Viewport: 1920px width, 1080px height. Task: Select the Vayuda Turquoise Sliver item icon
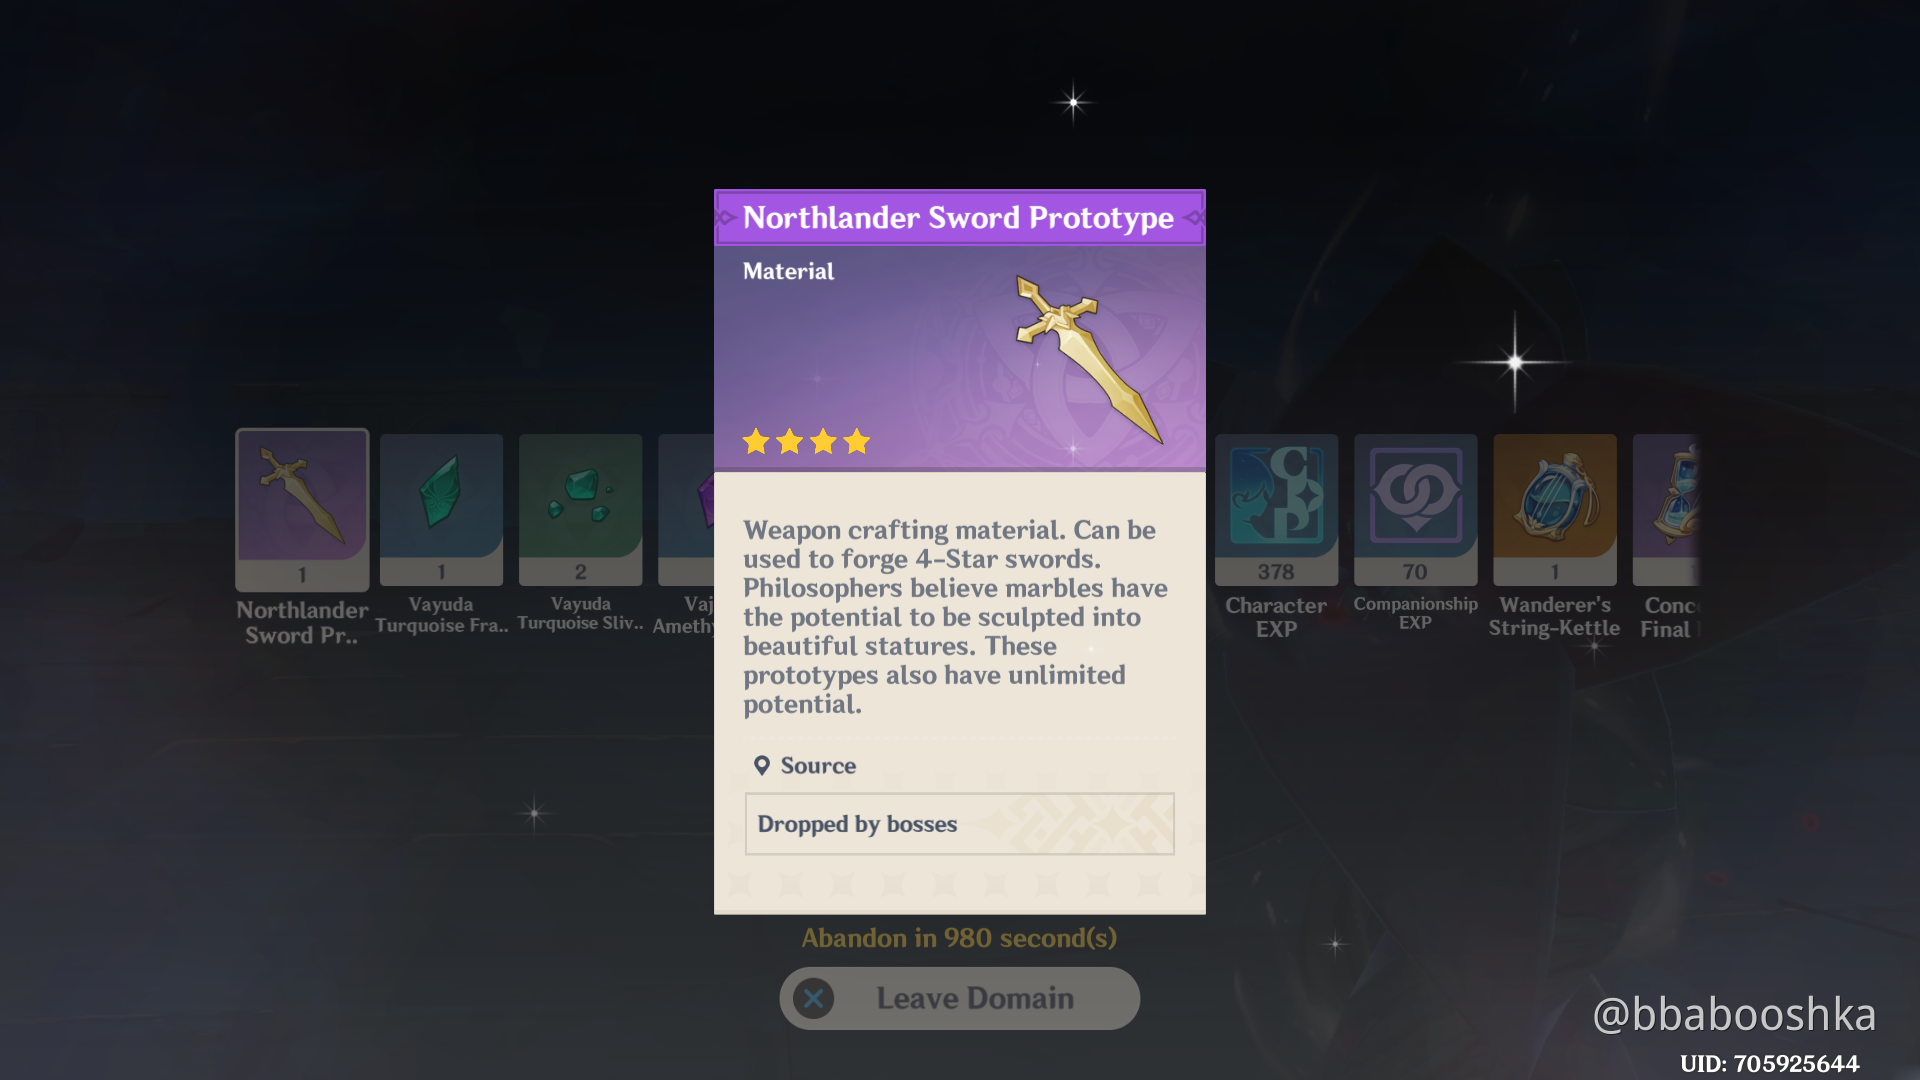(x=580, y=509)
